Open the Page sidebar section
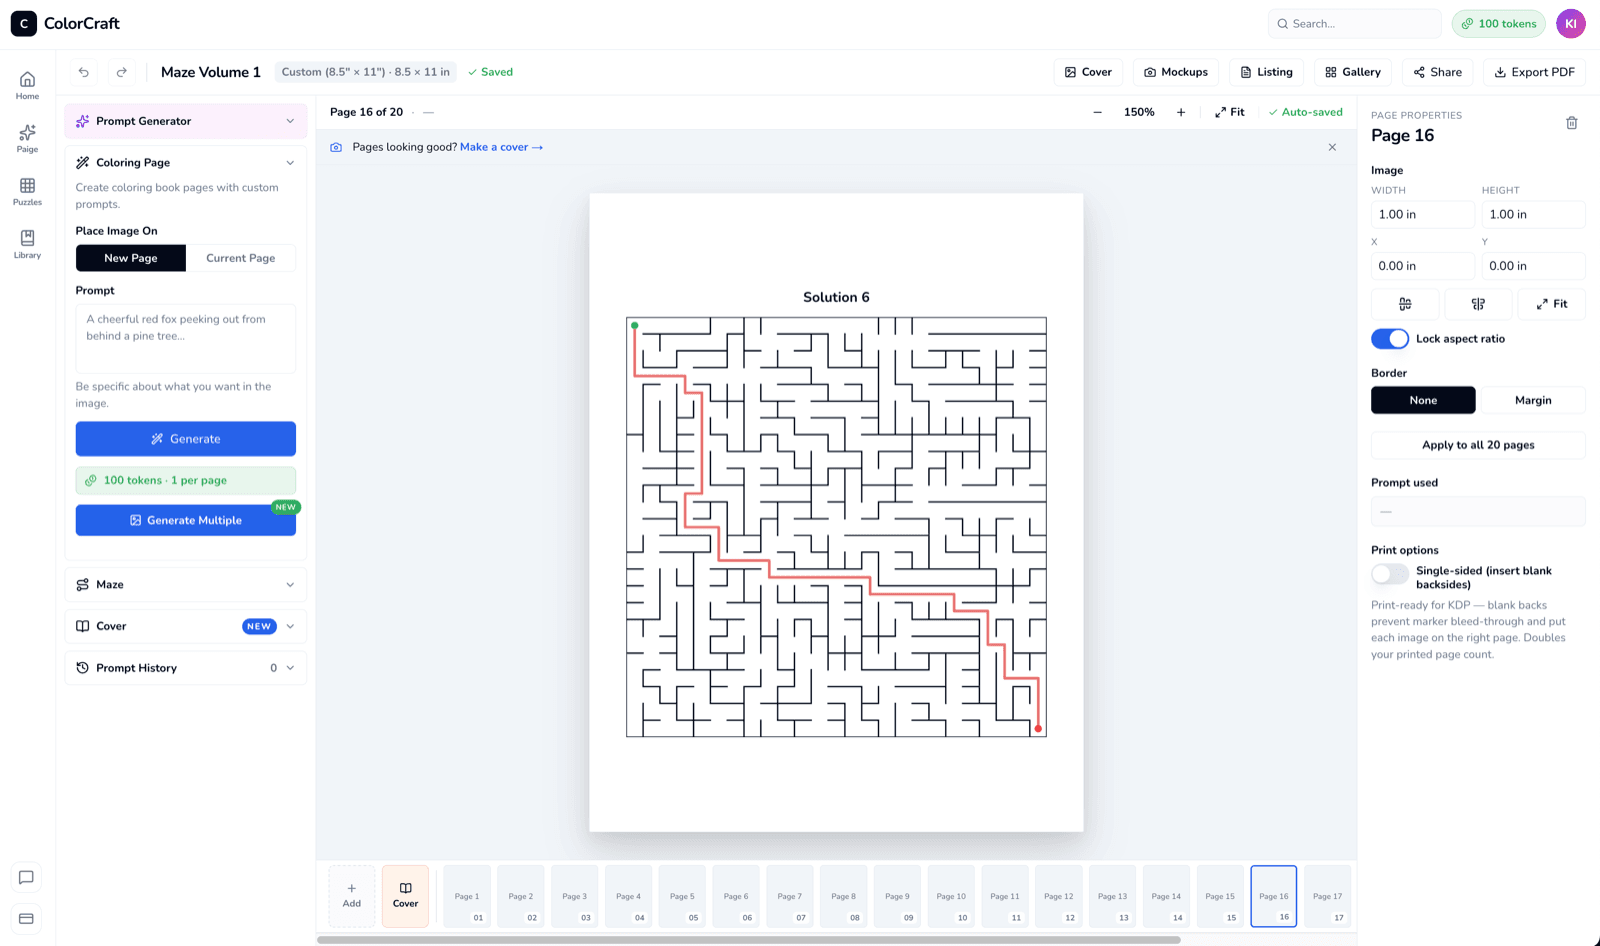This screenshot has height=946, width=1600. tap(27, 138)
